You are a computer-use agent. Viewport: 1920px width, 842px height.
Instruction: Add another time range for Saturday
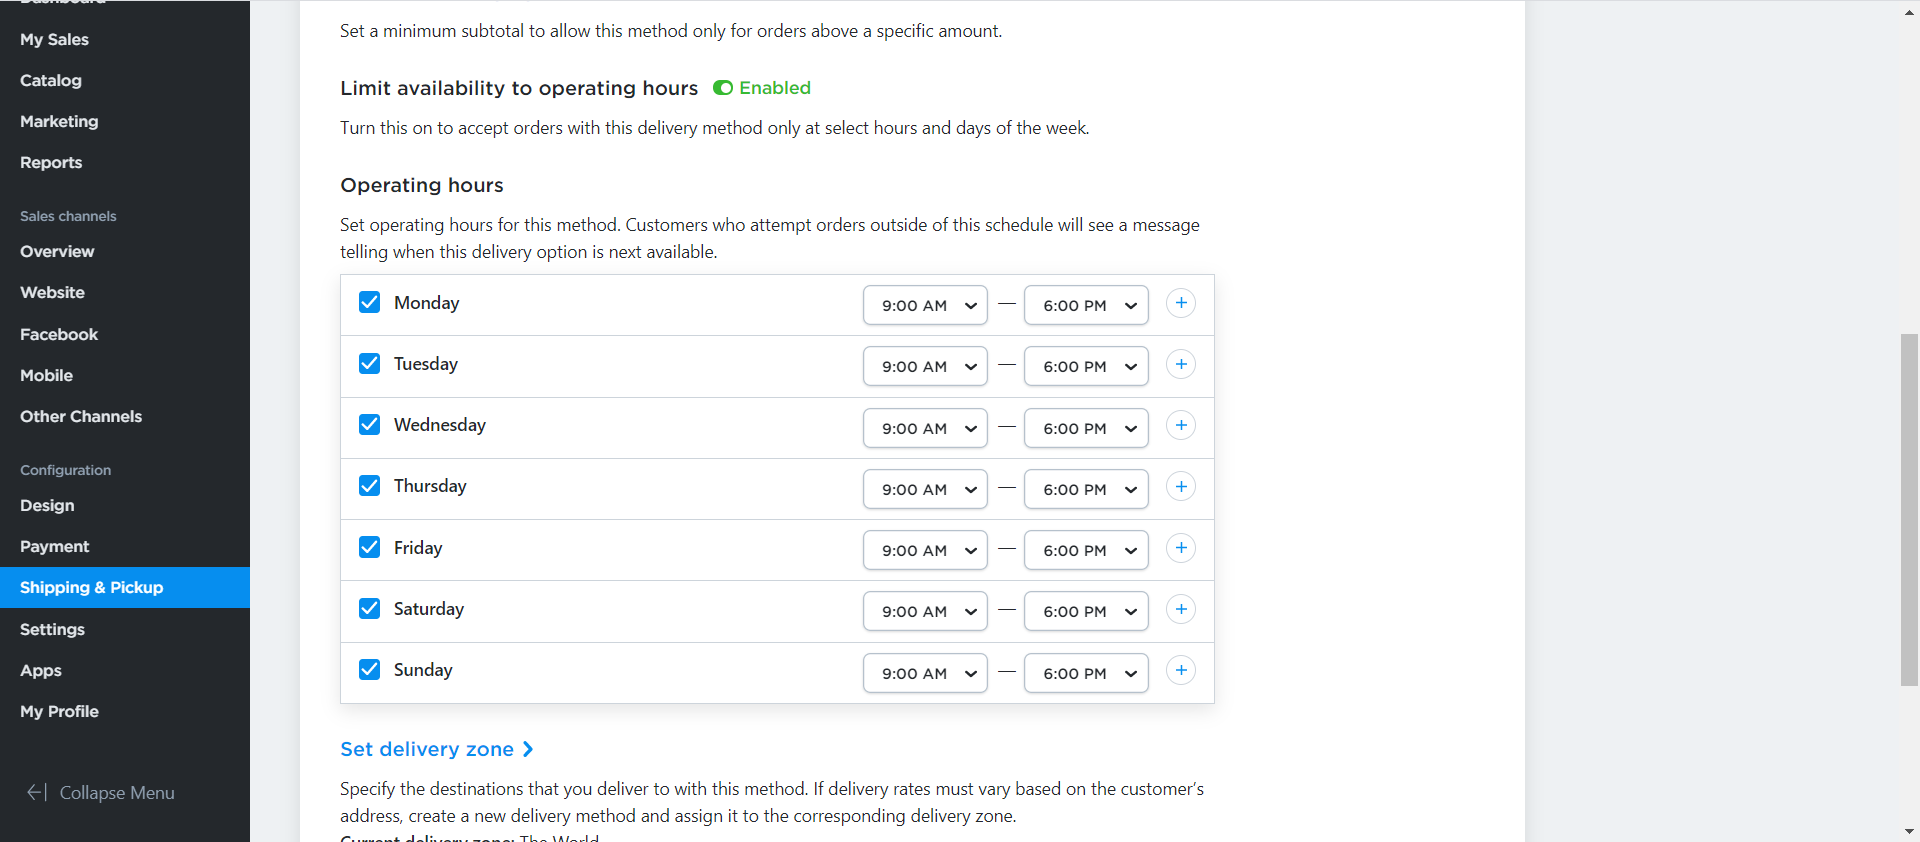(1181, 610)
